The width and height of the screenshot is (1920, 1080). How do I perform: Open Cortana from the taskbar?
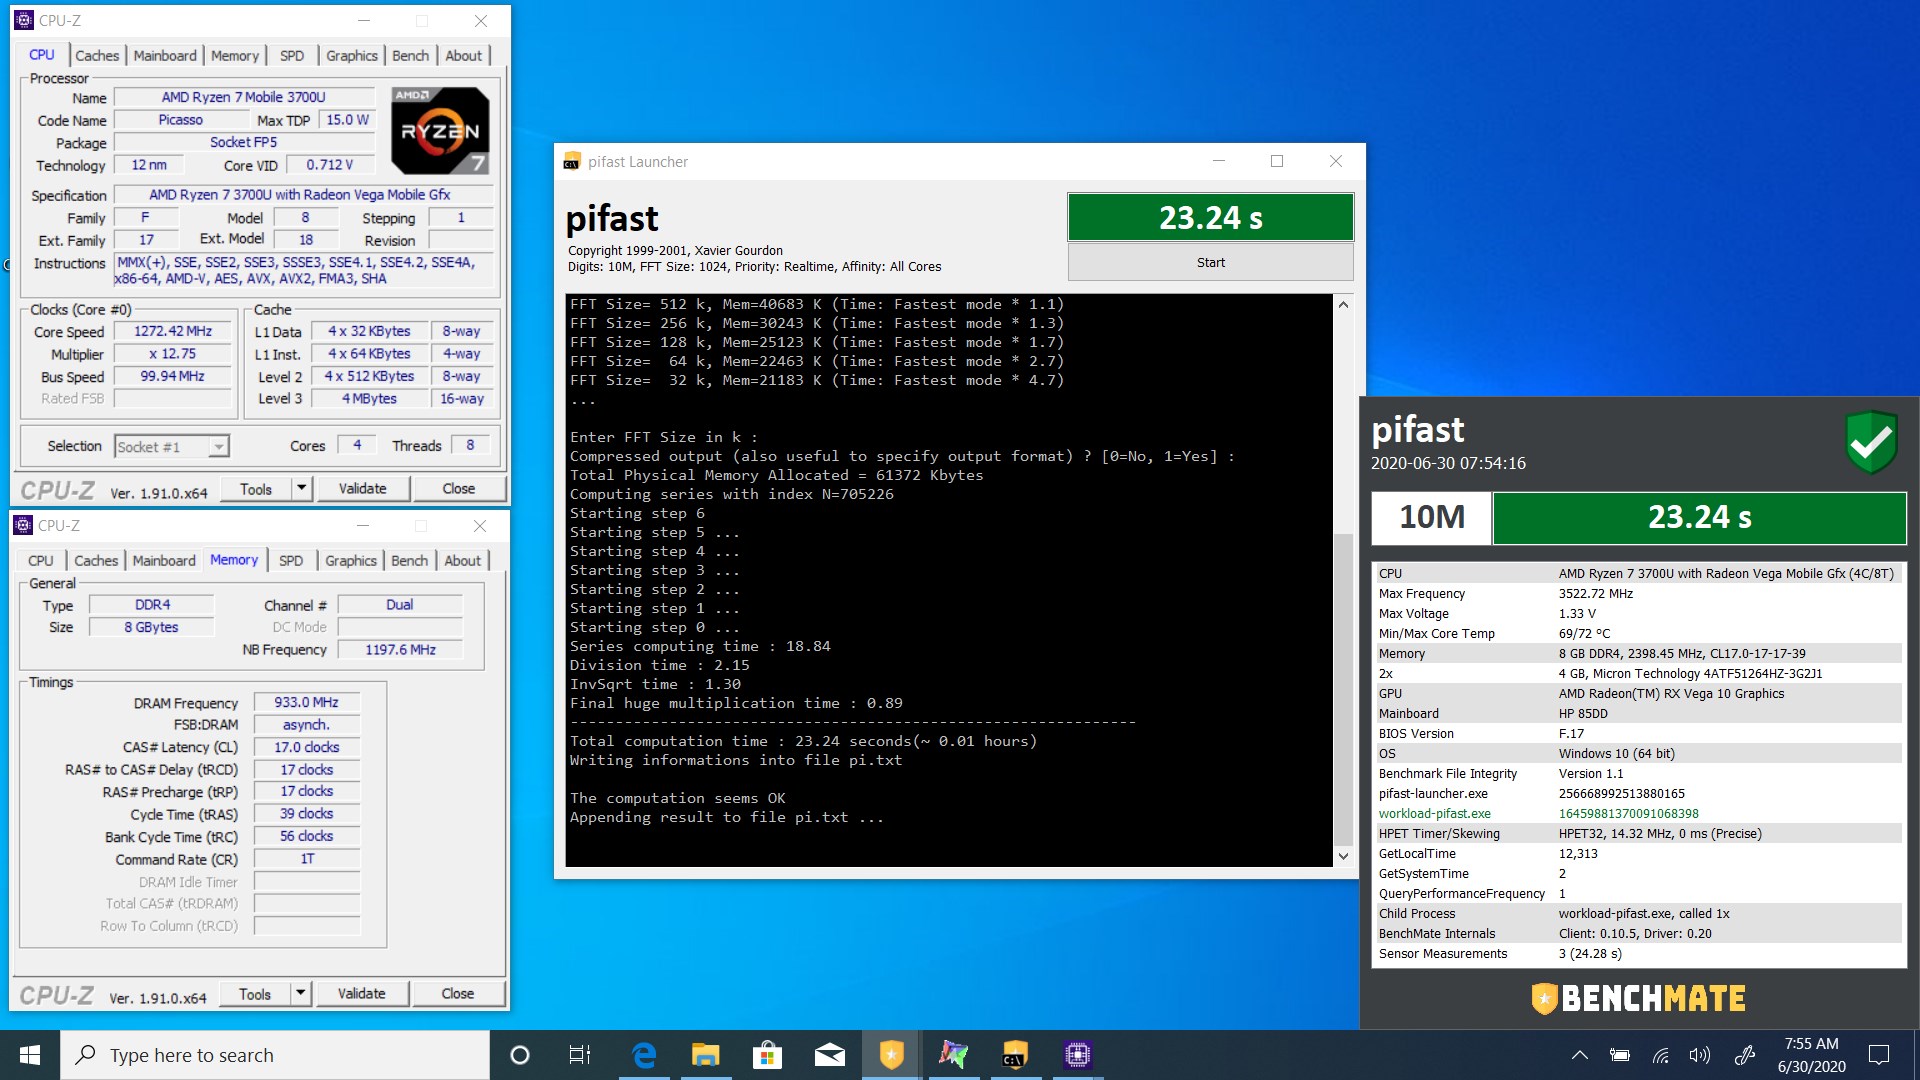[519, 1055]
